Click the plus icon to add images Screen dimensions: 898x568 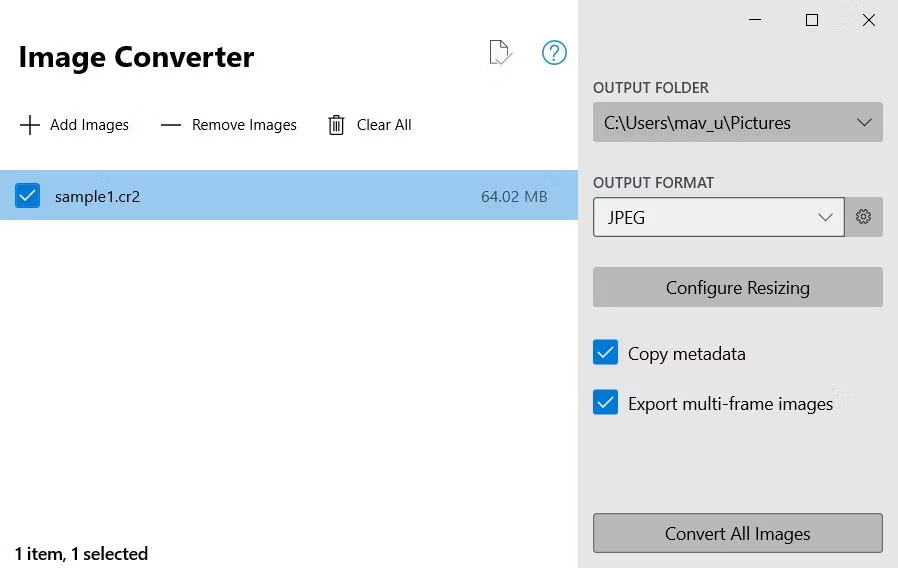pos(30,125)
